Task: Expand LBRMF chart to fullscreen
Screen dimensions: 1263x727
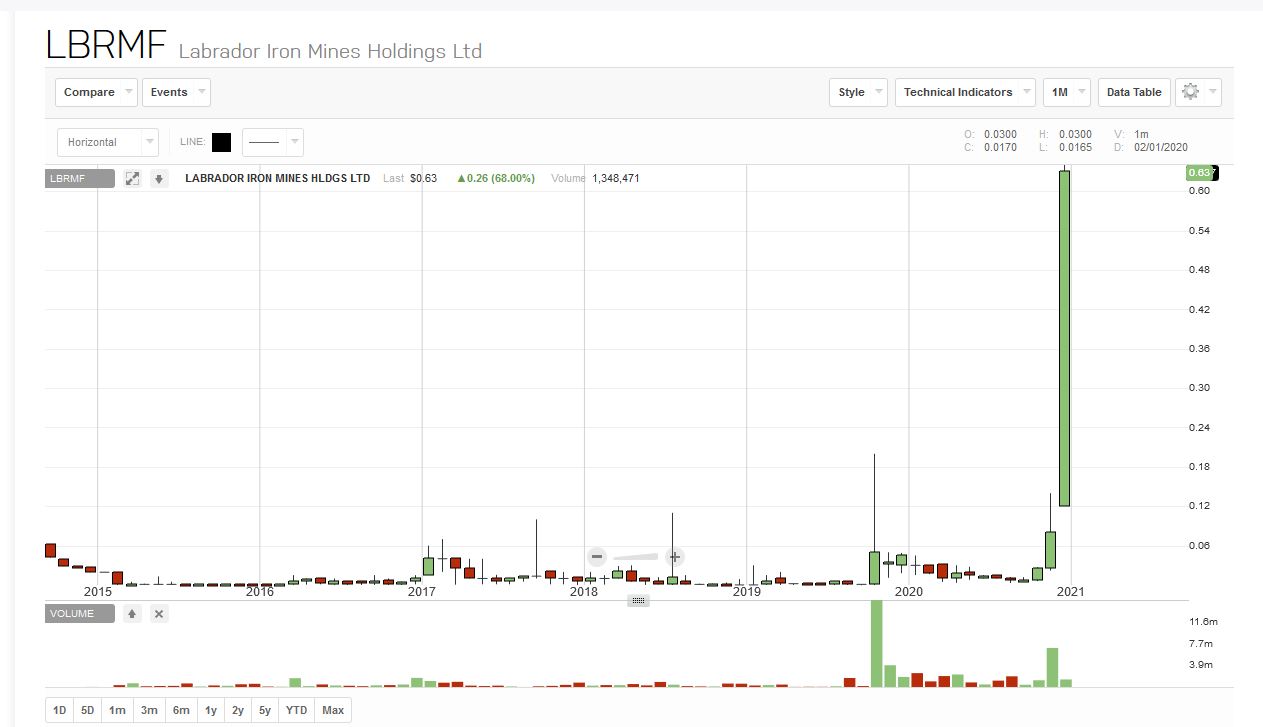Action: pyautogui.click(x=132, y=179)
